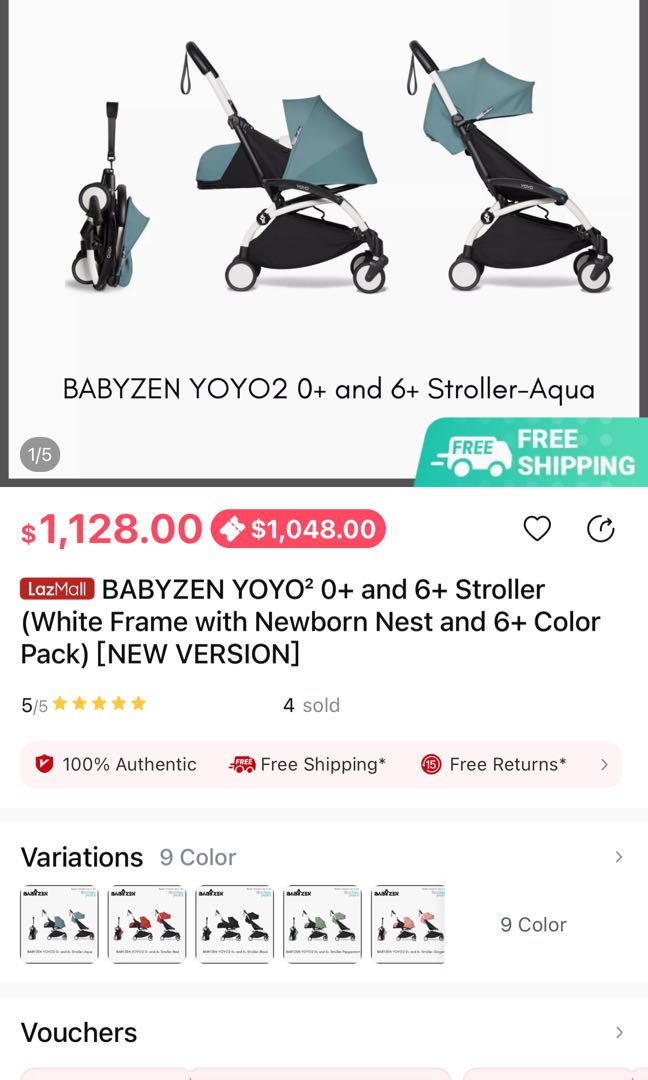
Task: Expand the service guarantees row chevron
Action: coord(603,764)
